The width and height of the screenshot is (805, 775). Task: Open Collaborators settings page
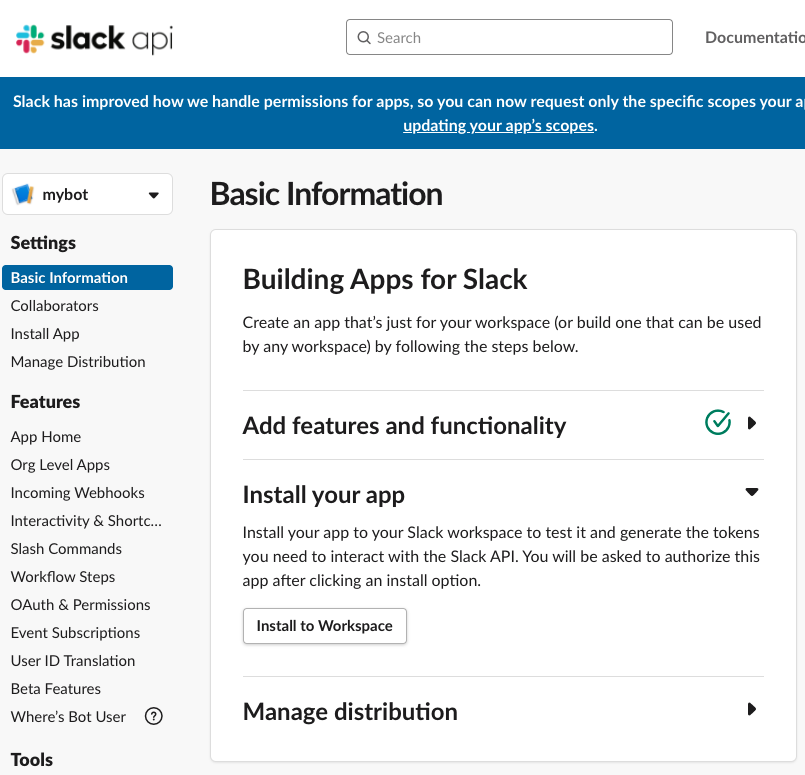coord(55,306)
